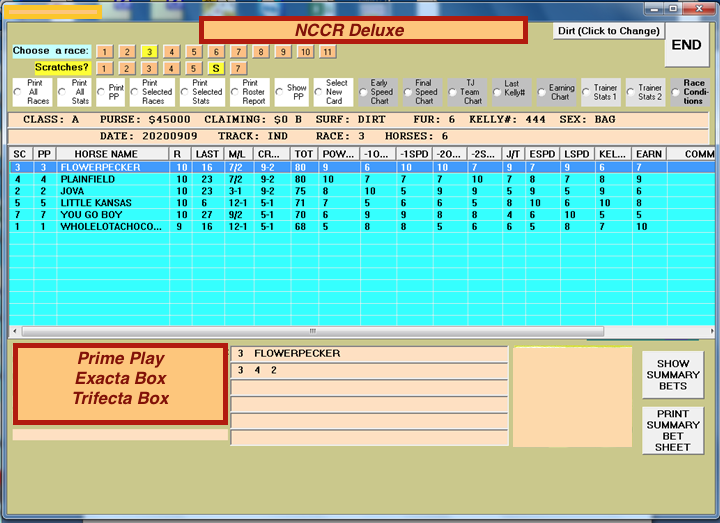Screen dimensions: 720x523
Task: Select the FLOWERPECKER row
Action: click(362, 167)
